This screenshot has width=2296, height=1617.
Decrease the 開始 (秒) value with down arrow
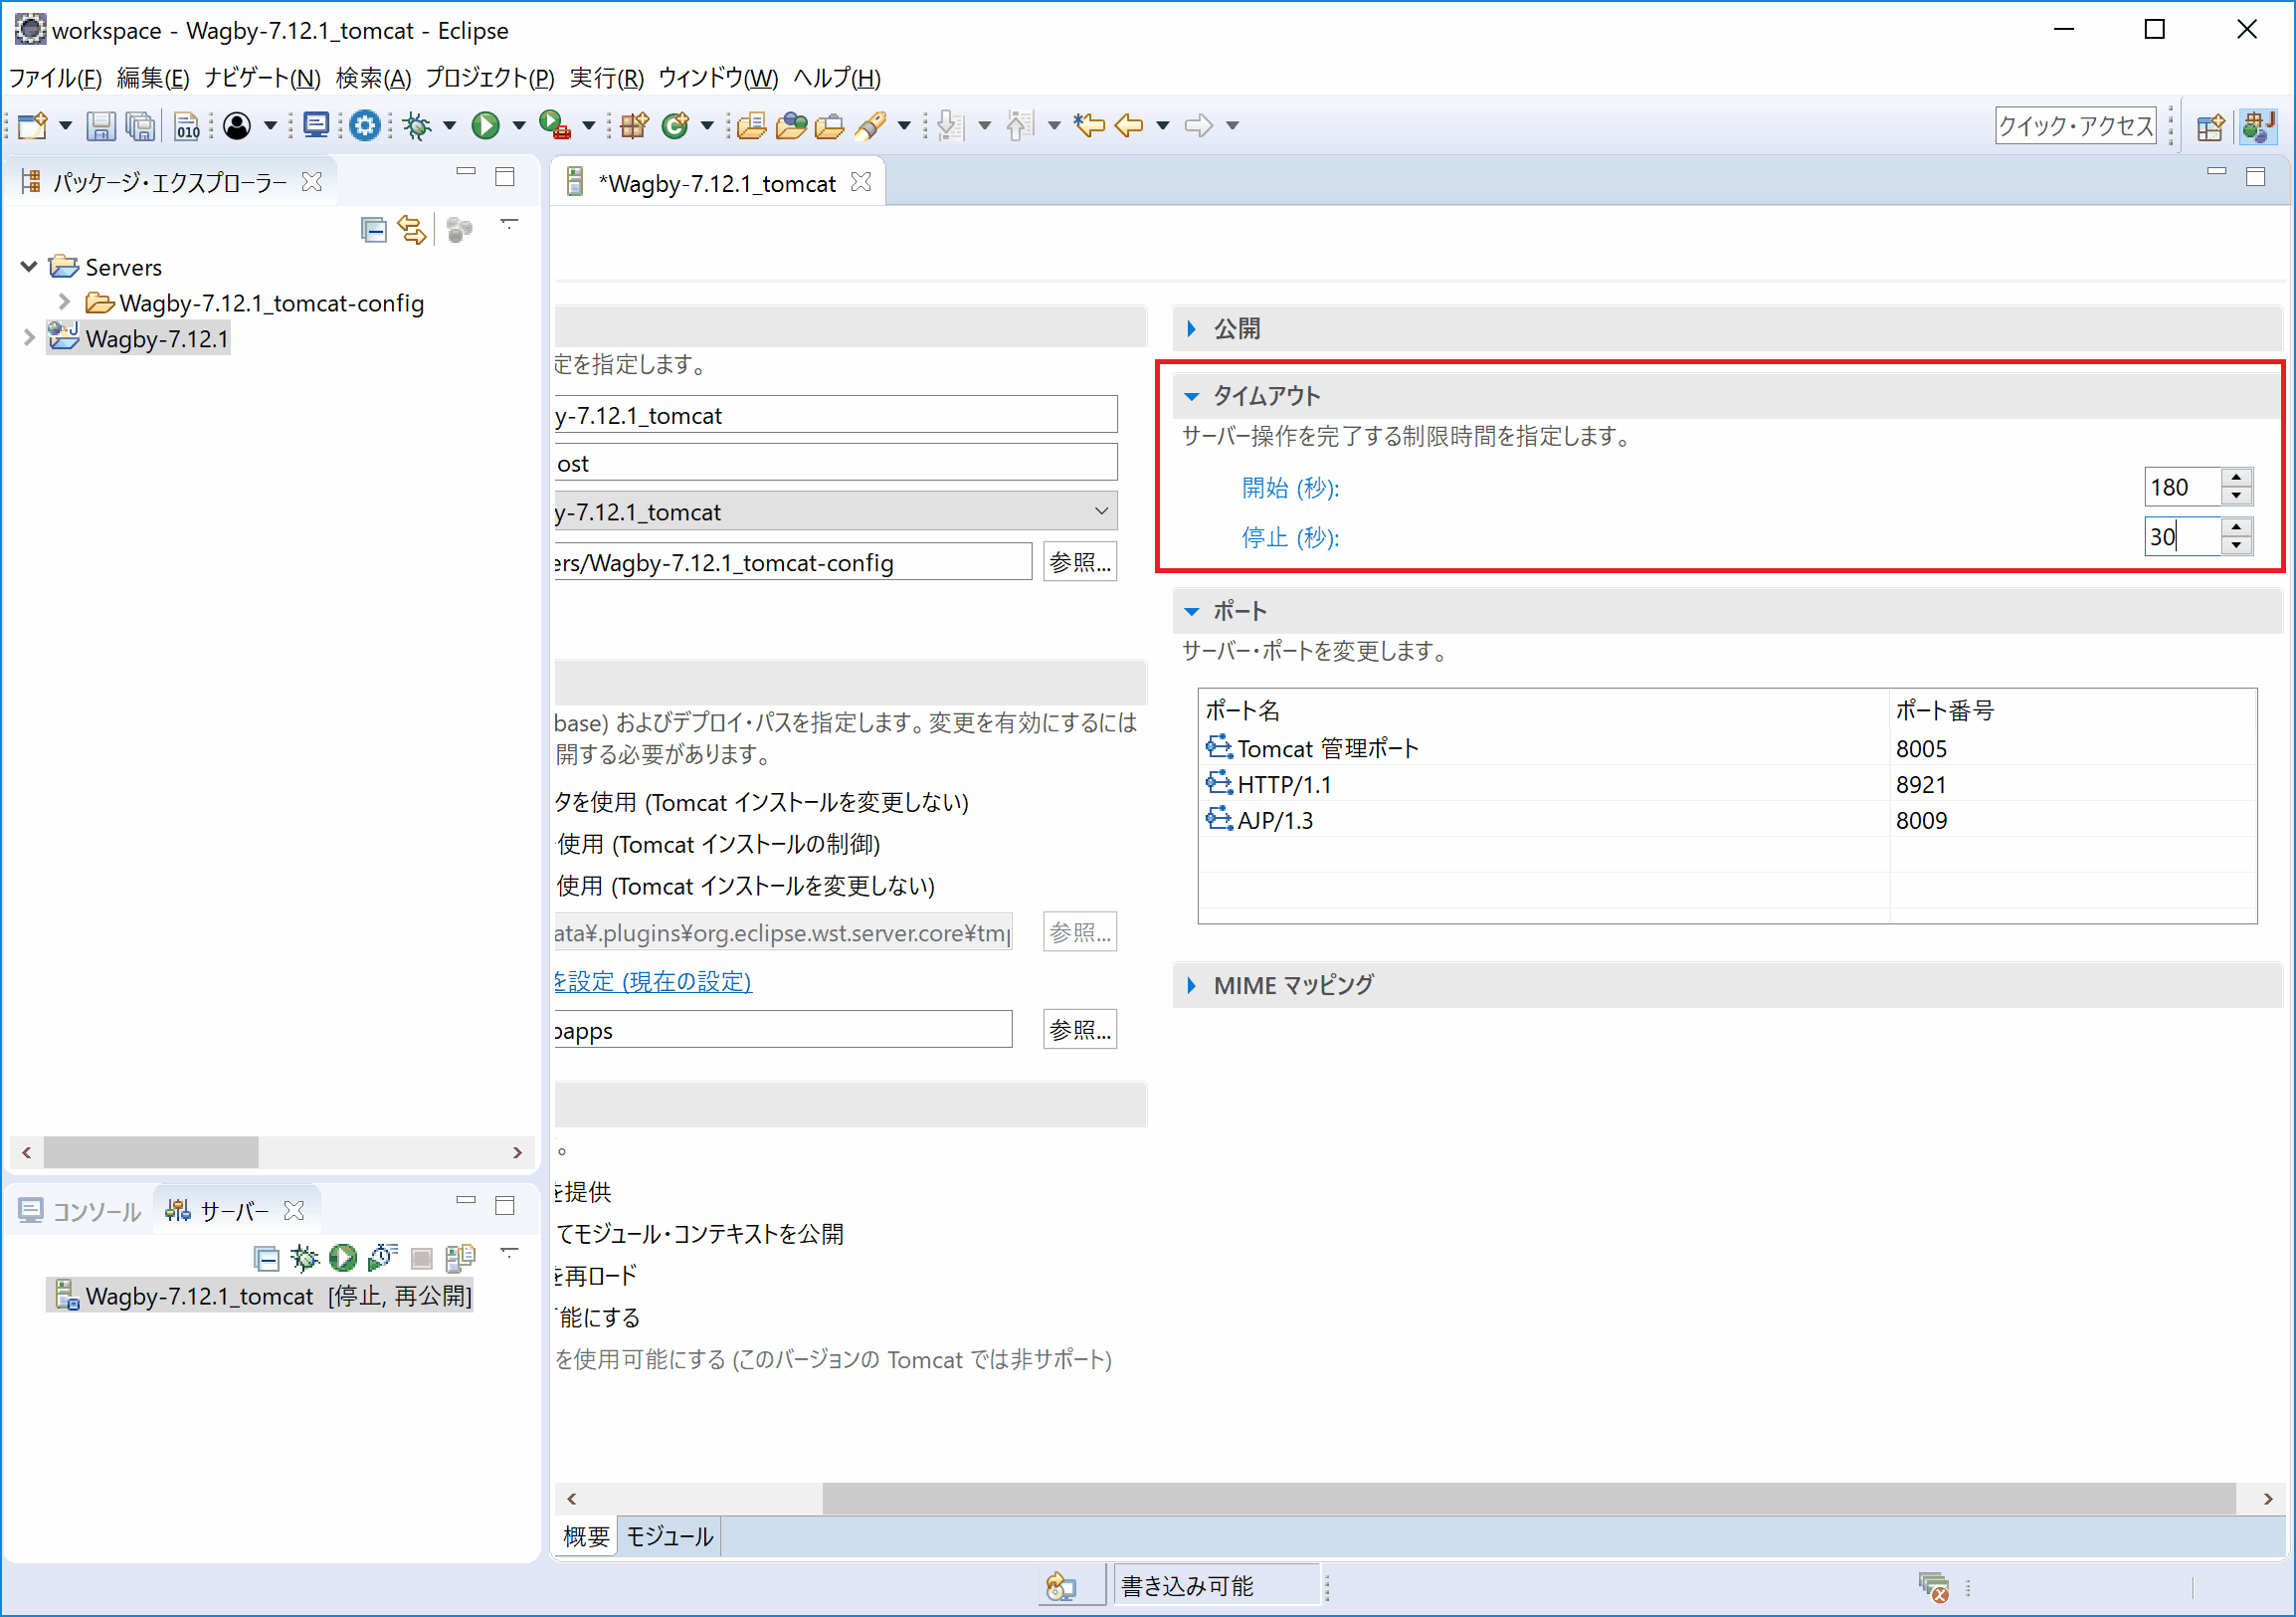[x=2236, y=497]
